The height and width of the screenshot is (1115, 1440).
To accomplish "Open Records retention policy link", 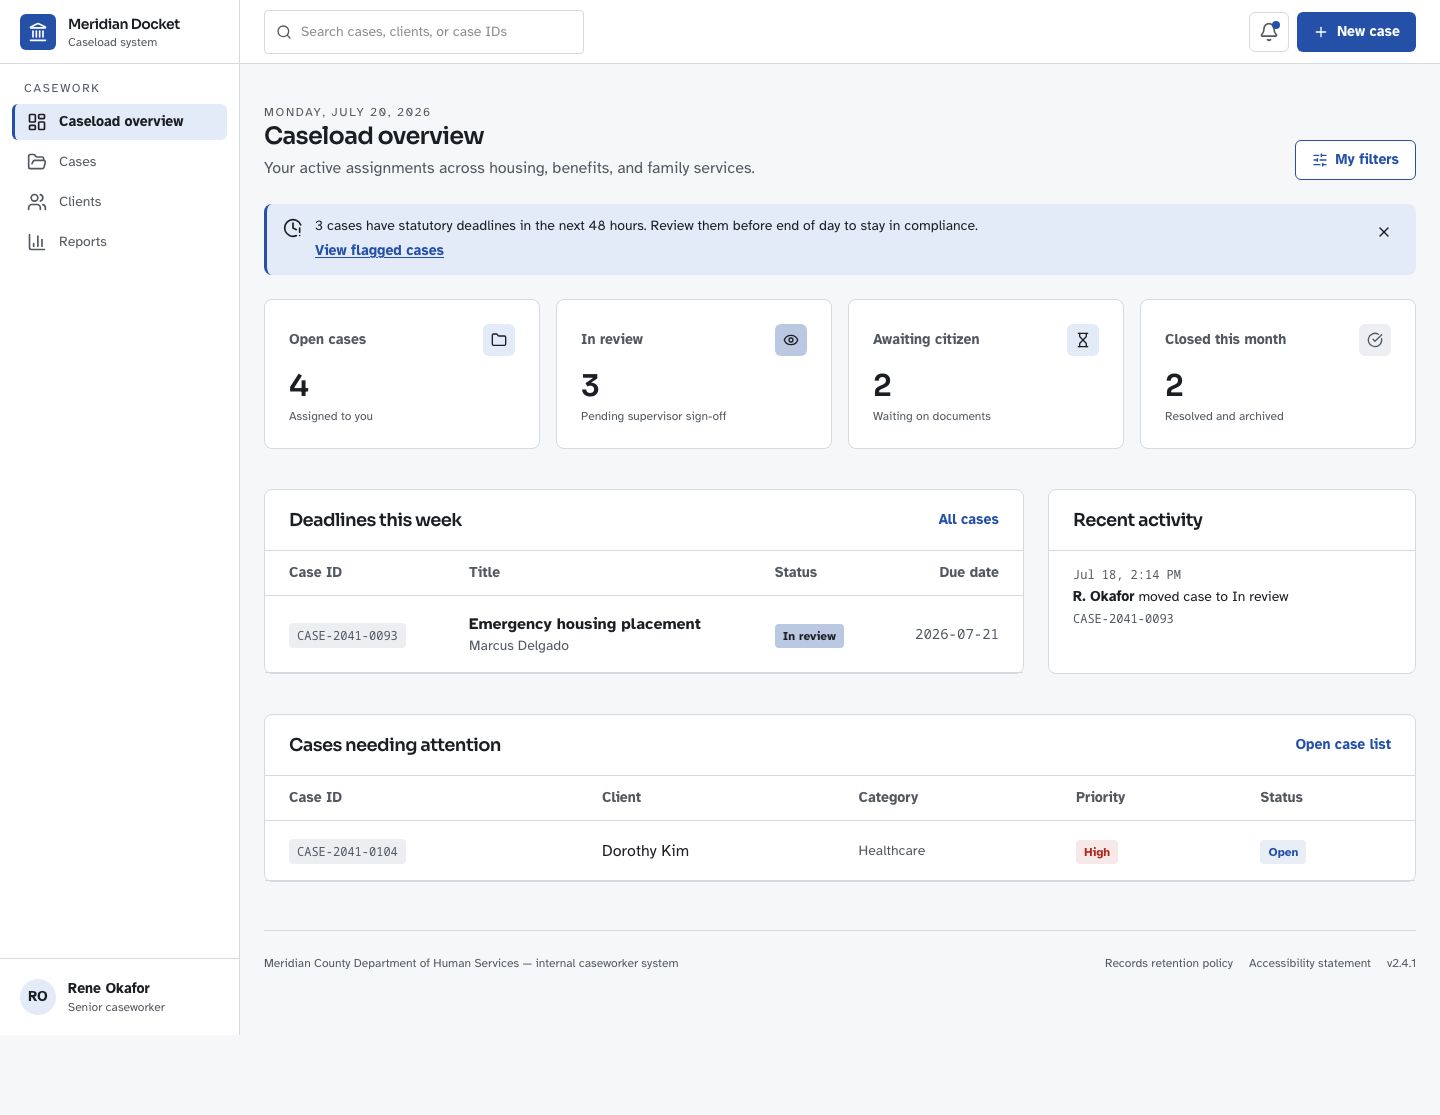I will click(1168, 963).
